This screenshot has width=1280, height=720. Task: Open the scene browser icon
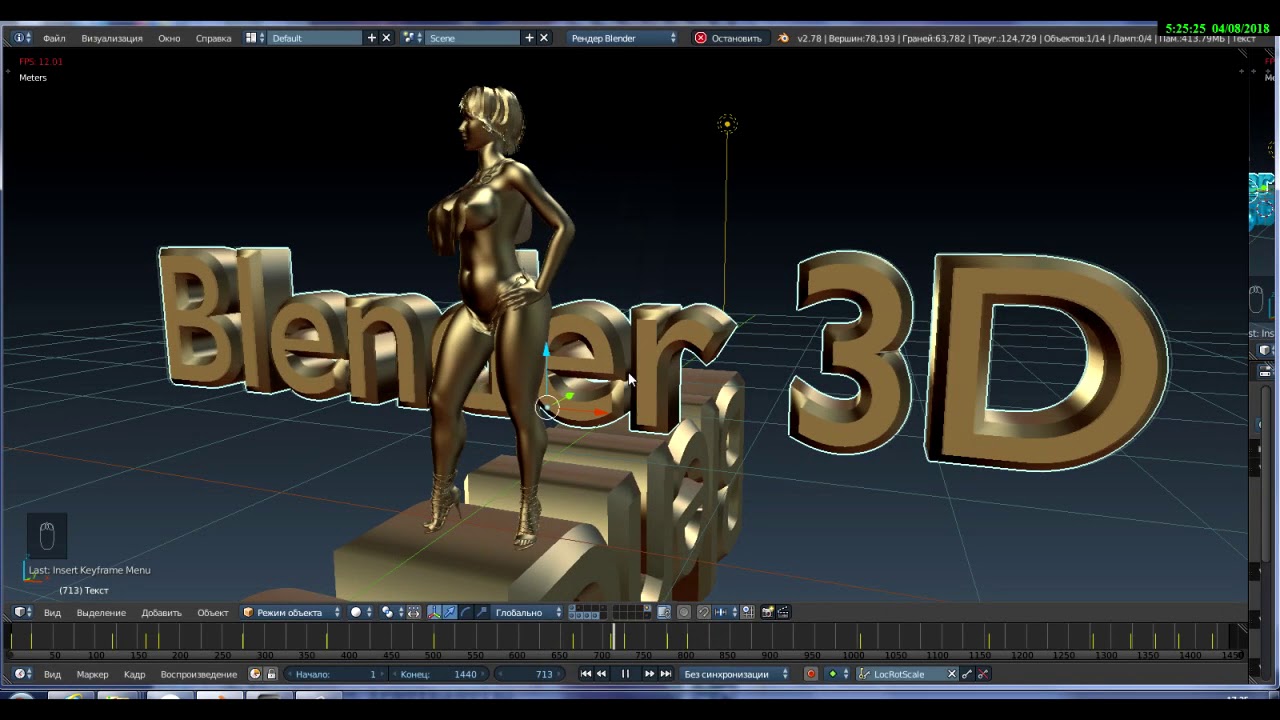coord(412,38)
